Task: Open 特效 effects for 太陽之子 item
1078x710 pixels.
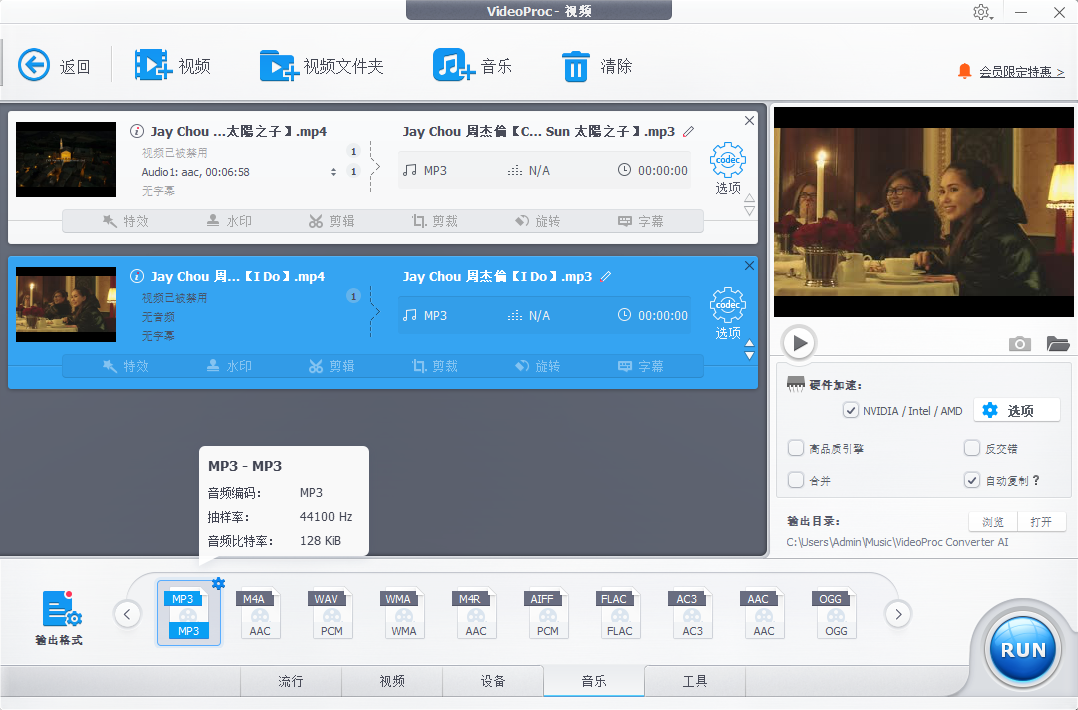Action: [x=126, y=221]
